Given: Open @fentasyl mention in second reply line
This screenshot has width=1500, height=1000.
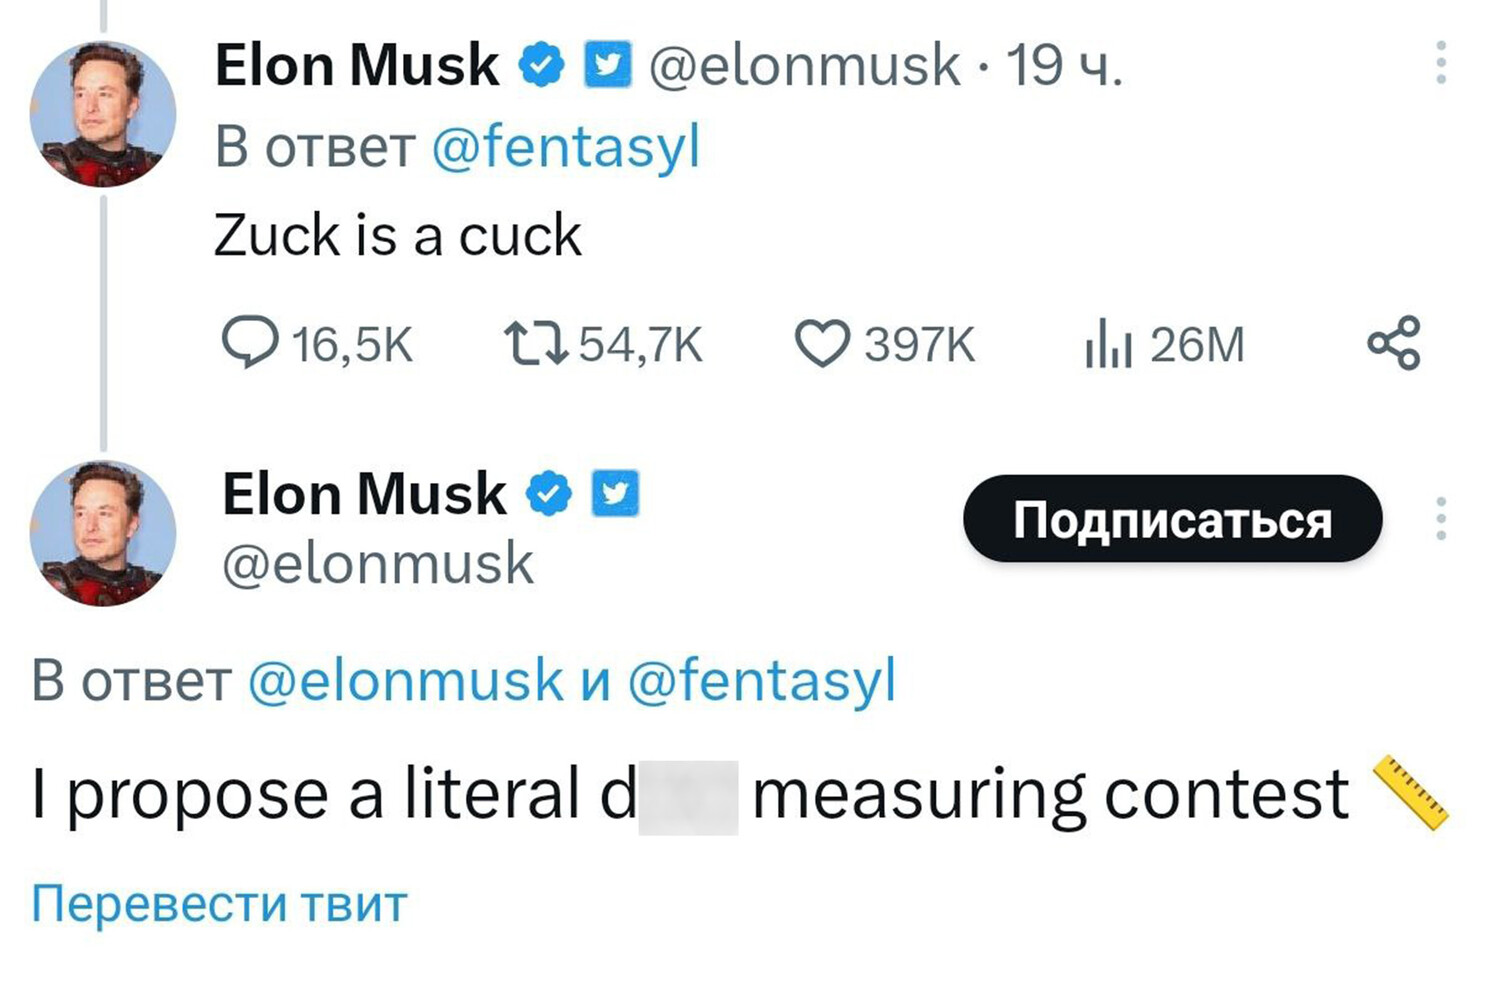Looking at the screenshot, I should click(761, 681).
